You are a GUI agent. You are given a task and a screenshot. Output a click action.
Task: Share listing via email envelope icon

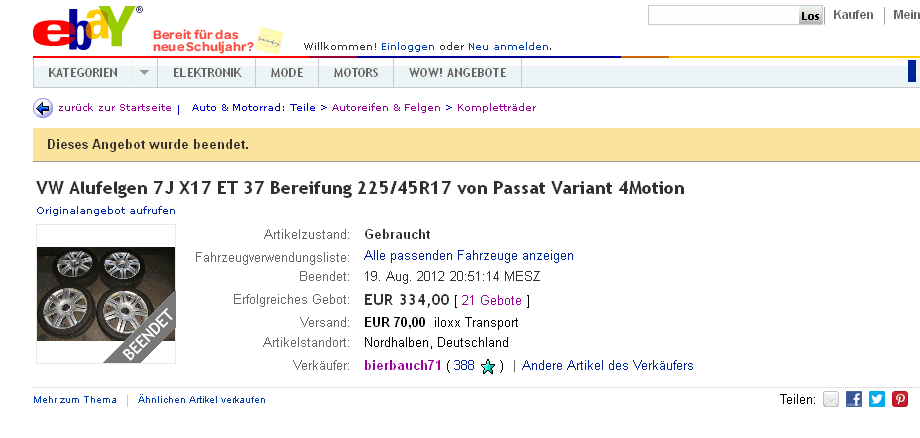(831, 399)
